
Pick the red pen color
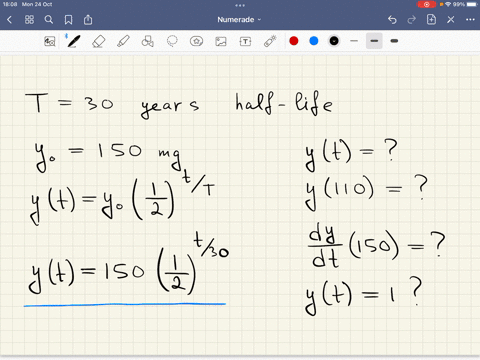(x=294, y=41)
